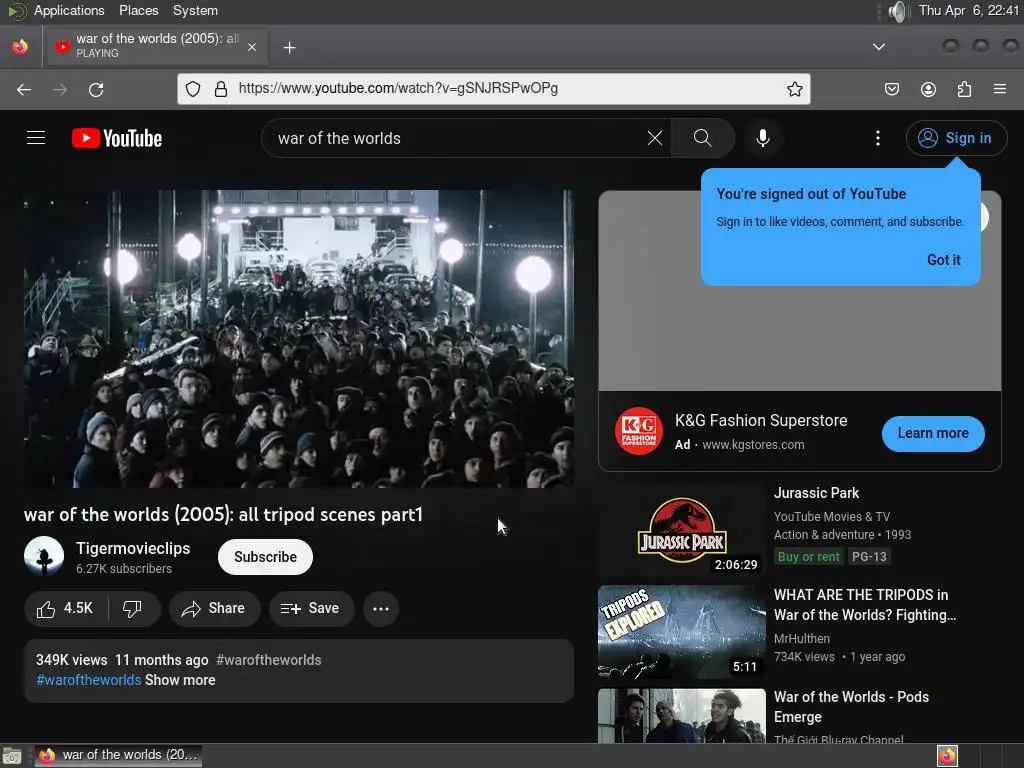Open WHAT ARE THE TRIPODS video title
Screen dimensions: 1024x768
(x=865, y=605)
